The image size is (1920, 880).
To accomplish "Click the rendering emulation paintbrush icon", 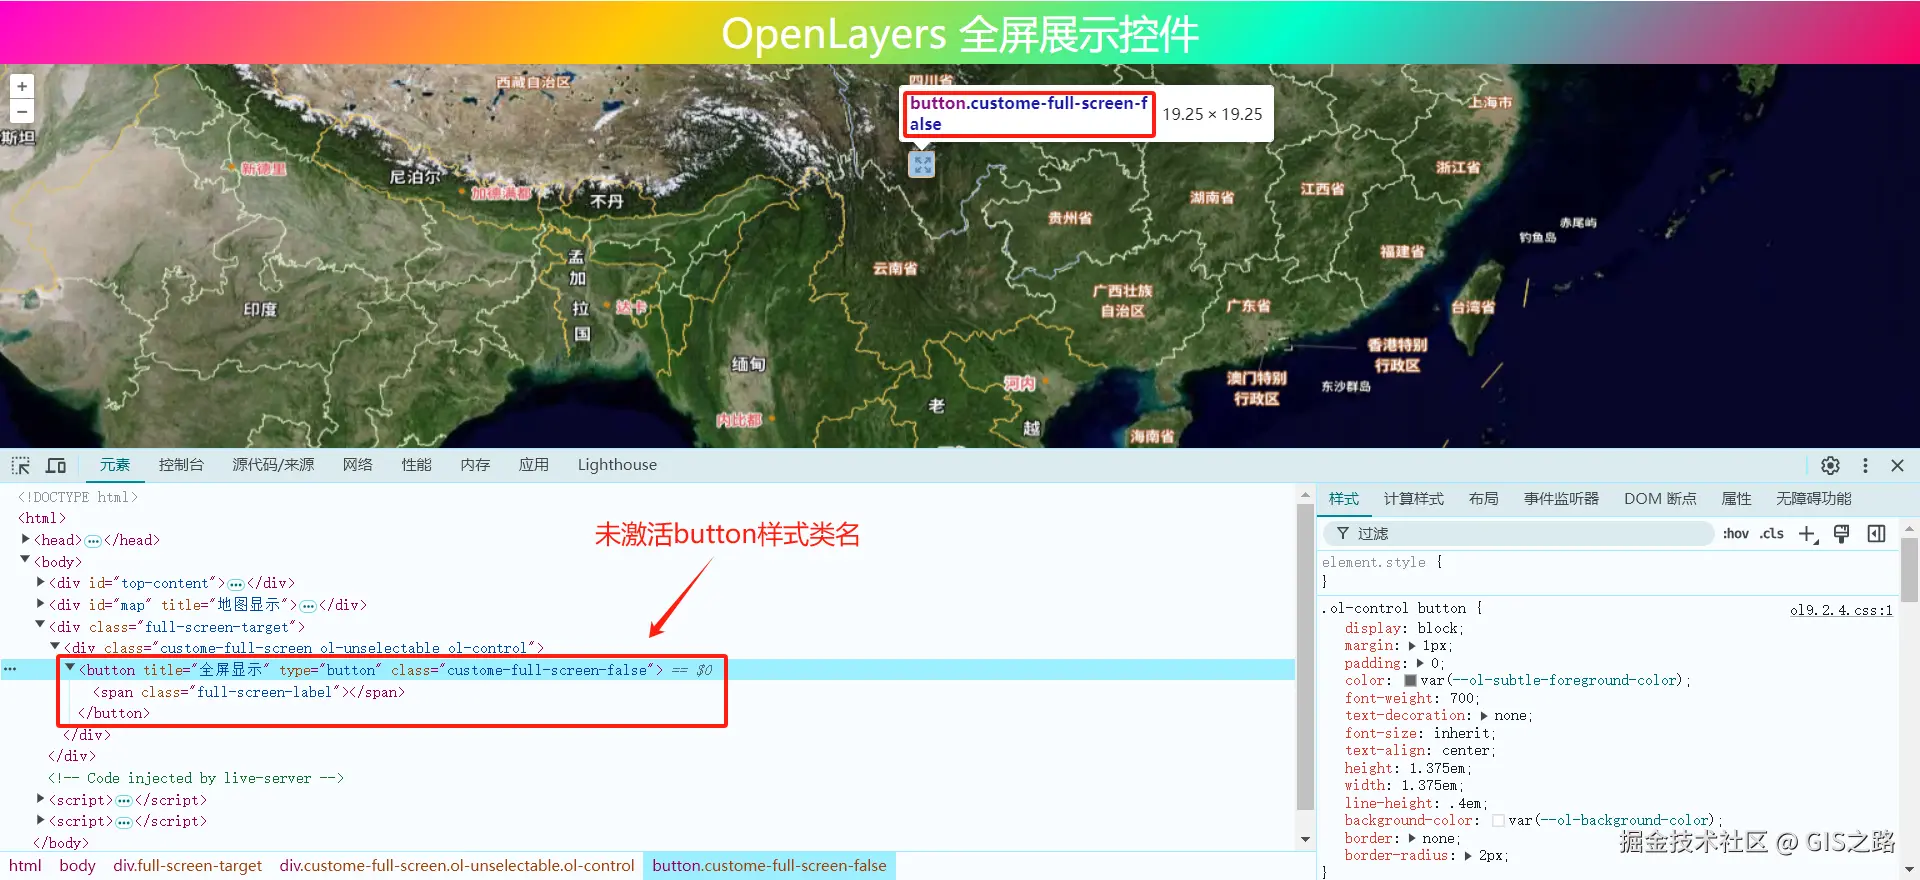I will 1842,534.
